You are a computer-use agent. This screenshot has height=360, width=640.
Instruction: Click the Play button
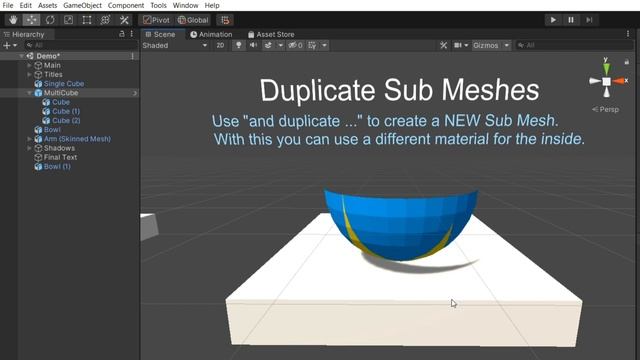(553, 20)
